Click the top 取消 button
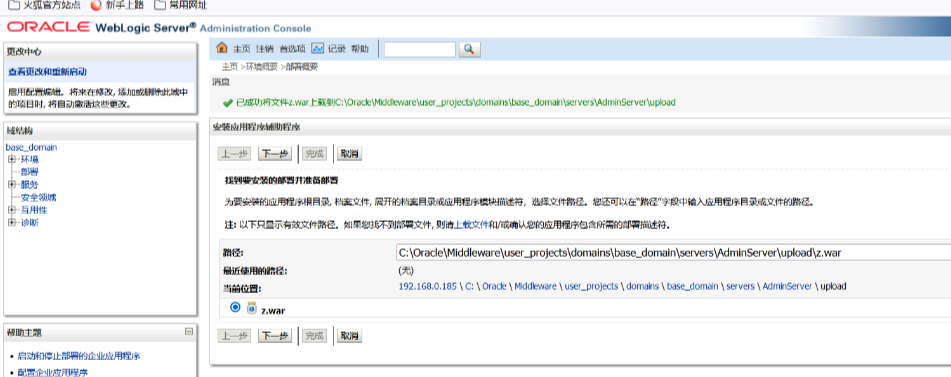Screen dimensions: 951x377 click(x=349, y=154)
